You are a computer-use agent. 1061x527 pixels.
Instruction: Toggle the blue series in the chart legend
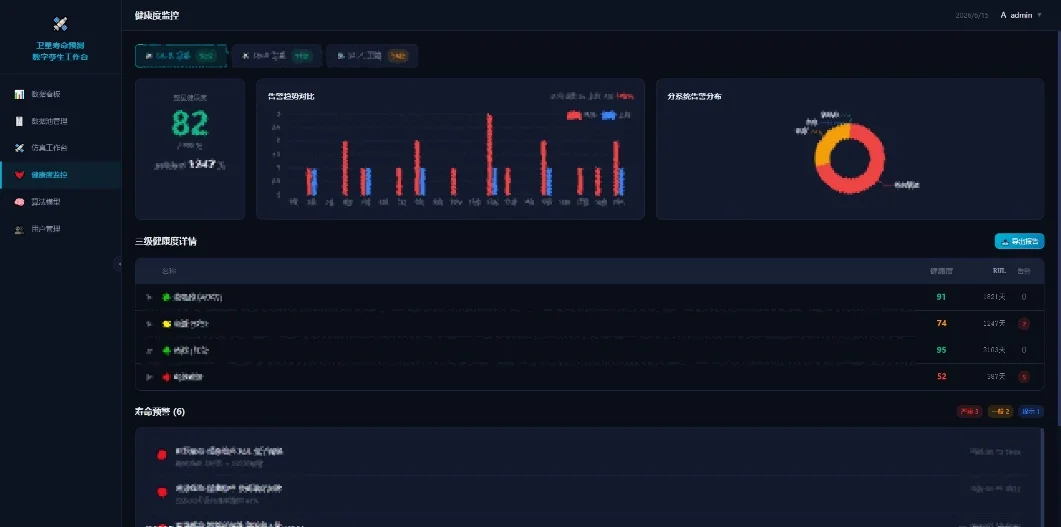pos(616,116)
